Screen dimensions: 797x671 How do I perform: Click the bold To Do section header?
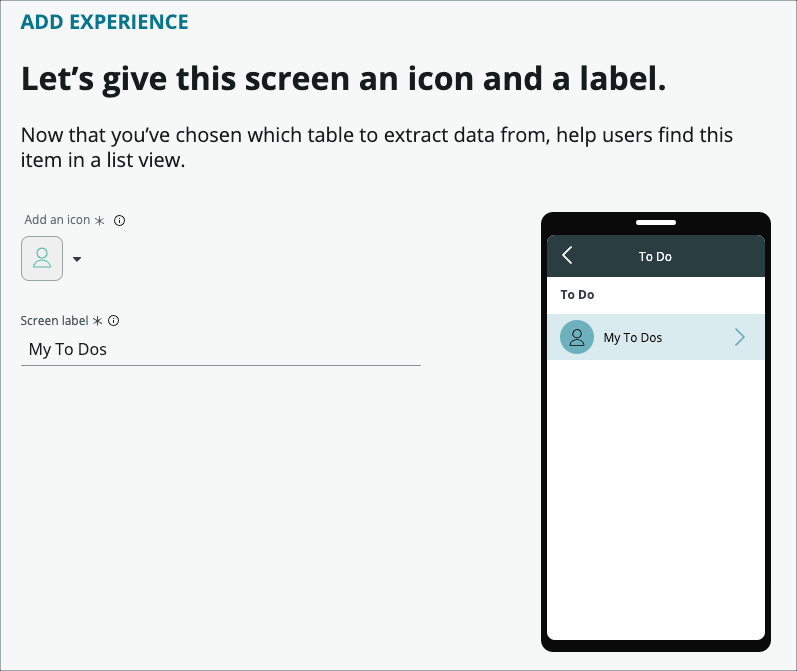(x=578, y=295)
